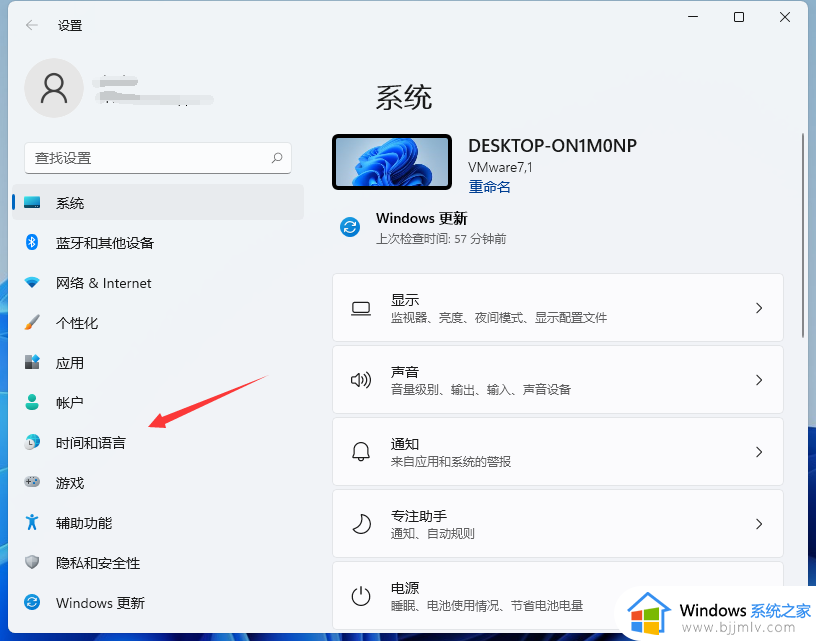
Task: Click the 个性化 paintbrush icon
Action: tap(32, 323)
